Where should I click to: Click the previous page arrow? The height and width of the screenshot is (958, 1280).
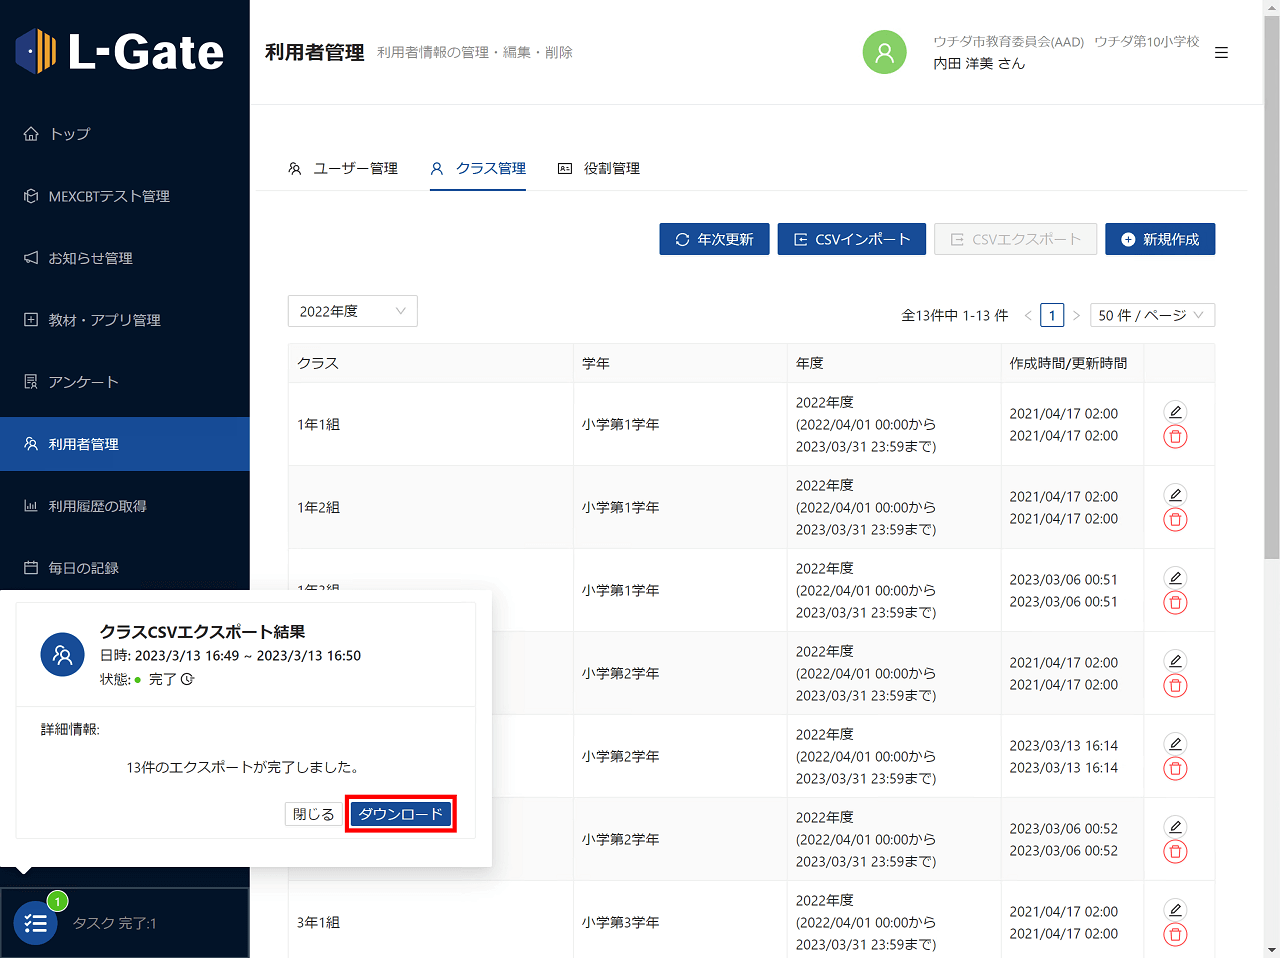[x=1028, y=315]
